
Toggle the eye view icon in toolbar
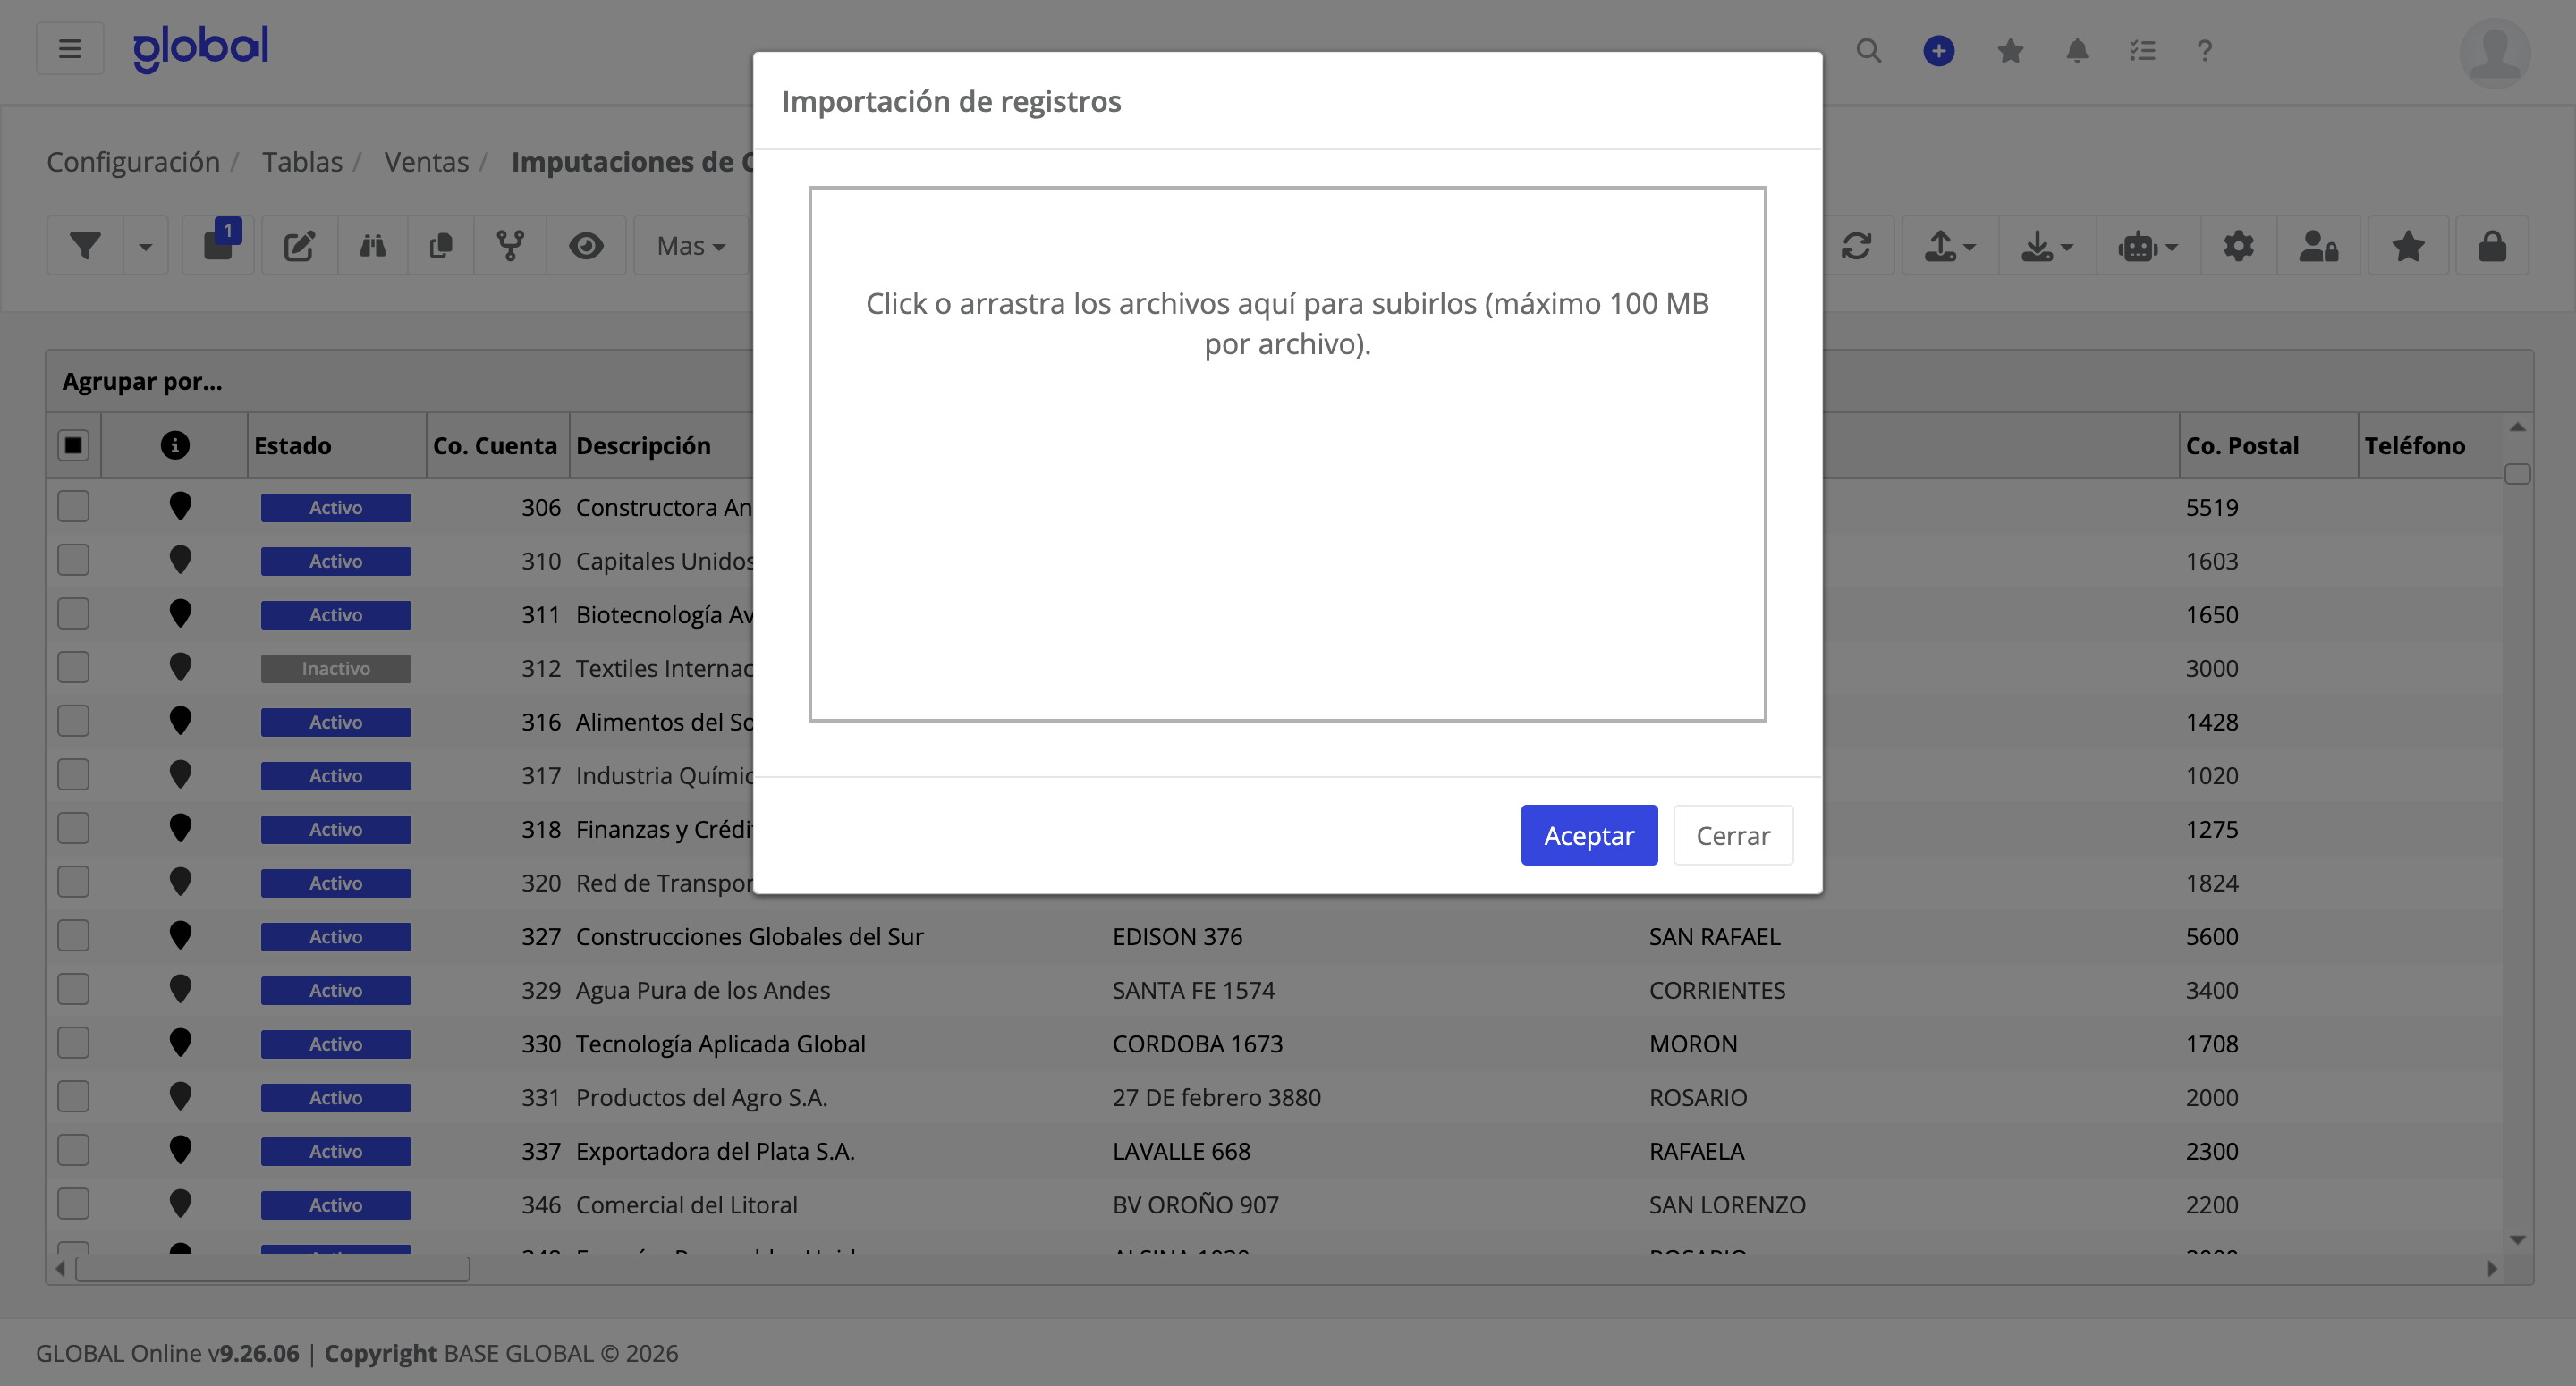click(x=586, y=245)
